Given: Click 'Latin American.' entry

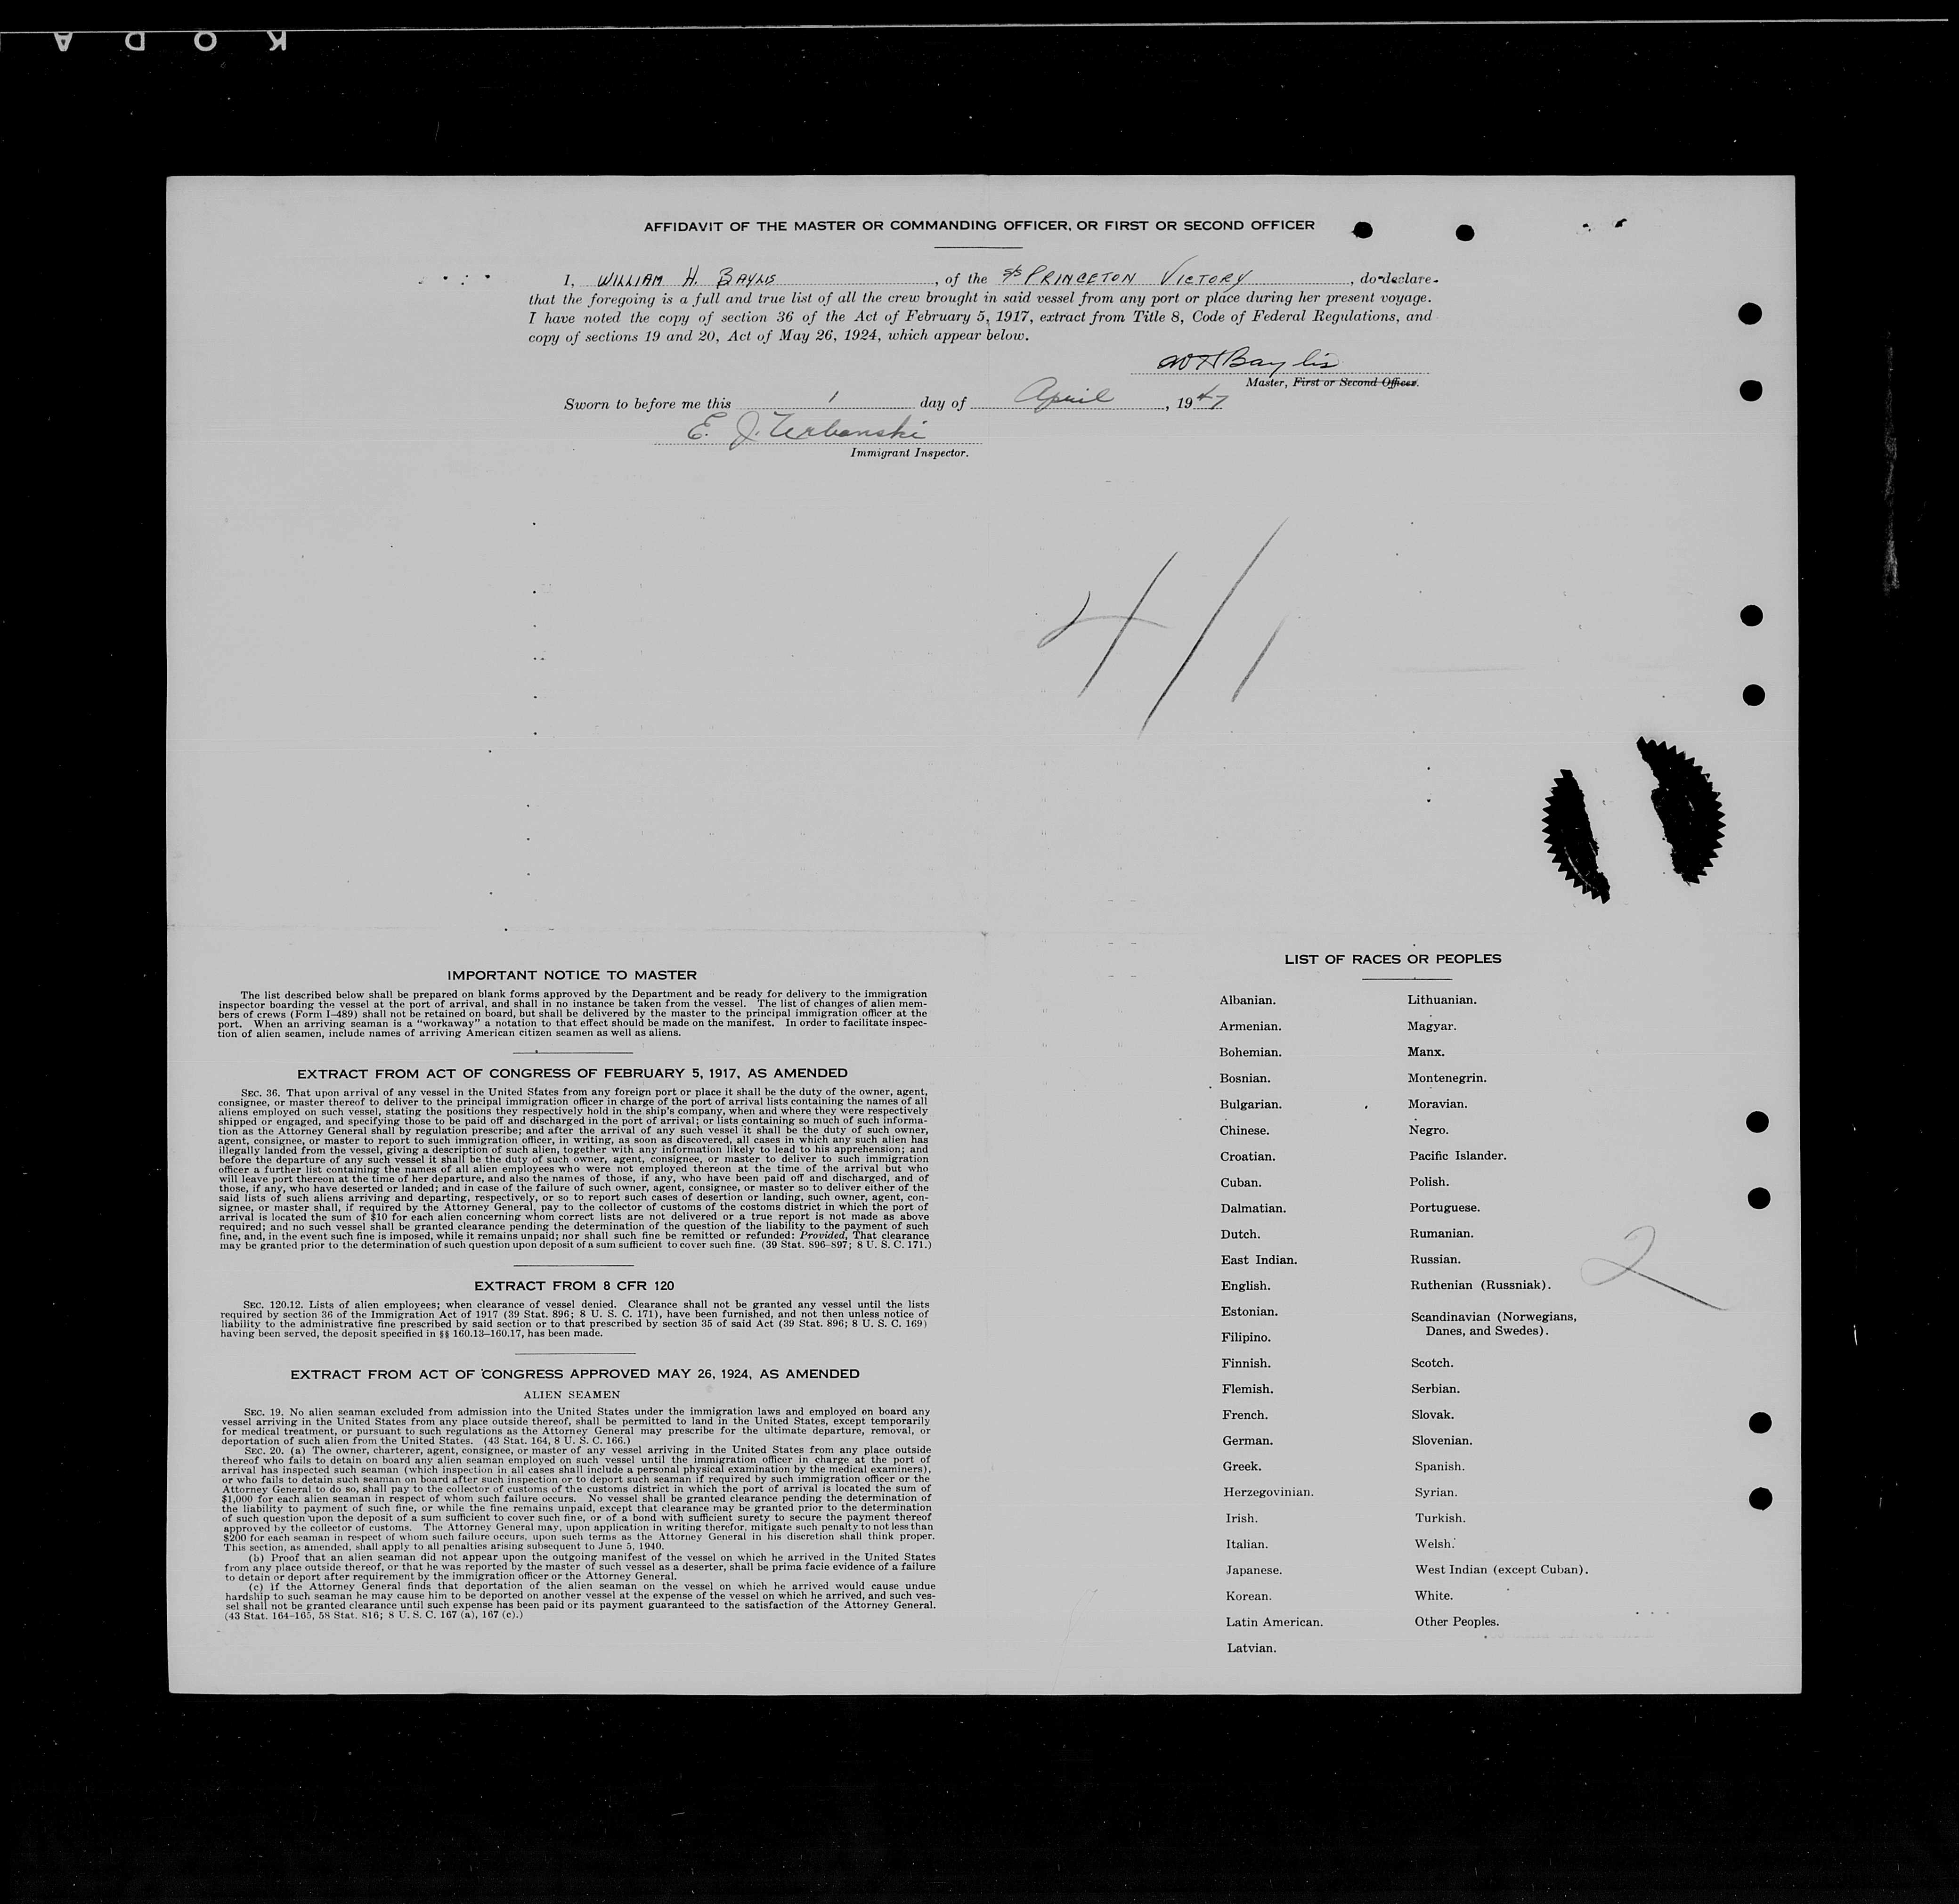Looking at the screenshot, I should click(1274, 1622).
